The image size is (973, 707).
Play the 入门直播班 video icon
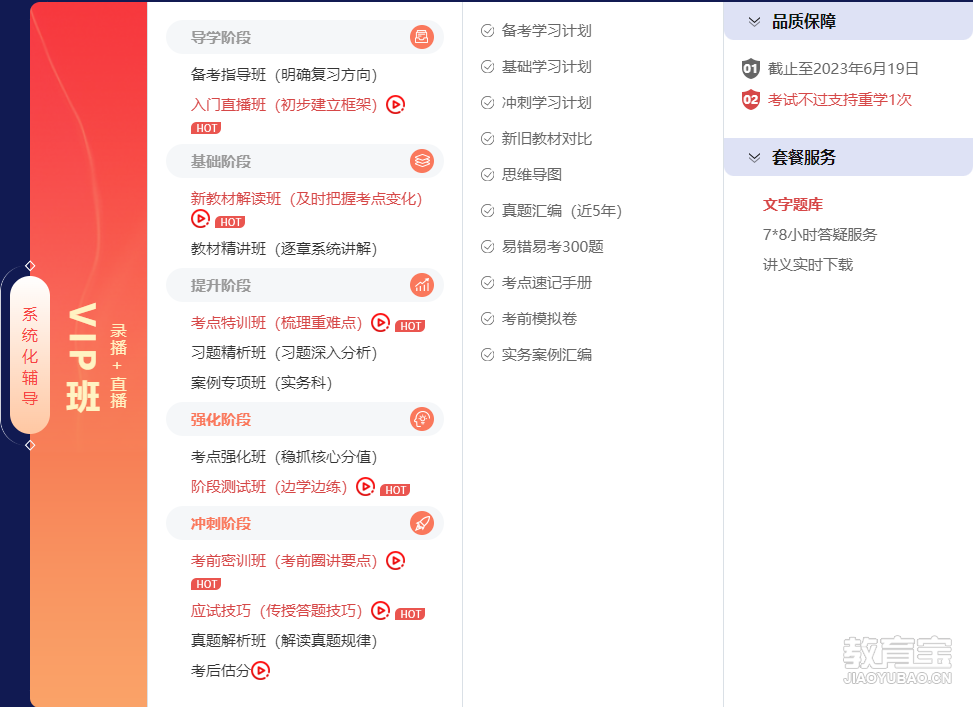[x=396, y=105]
